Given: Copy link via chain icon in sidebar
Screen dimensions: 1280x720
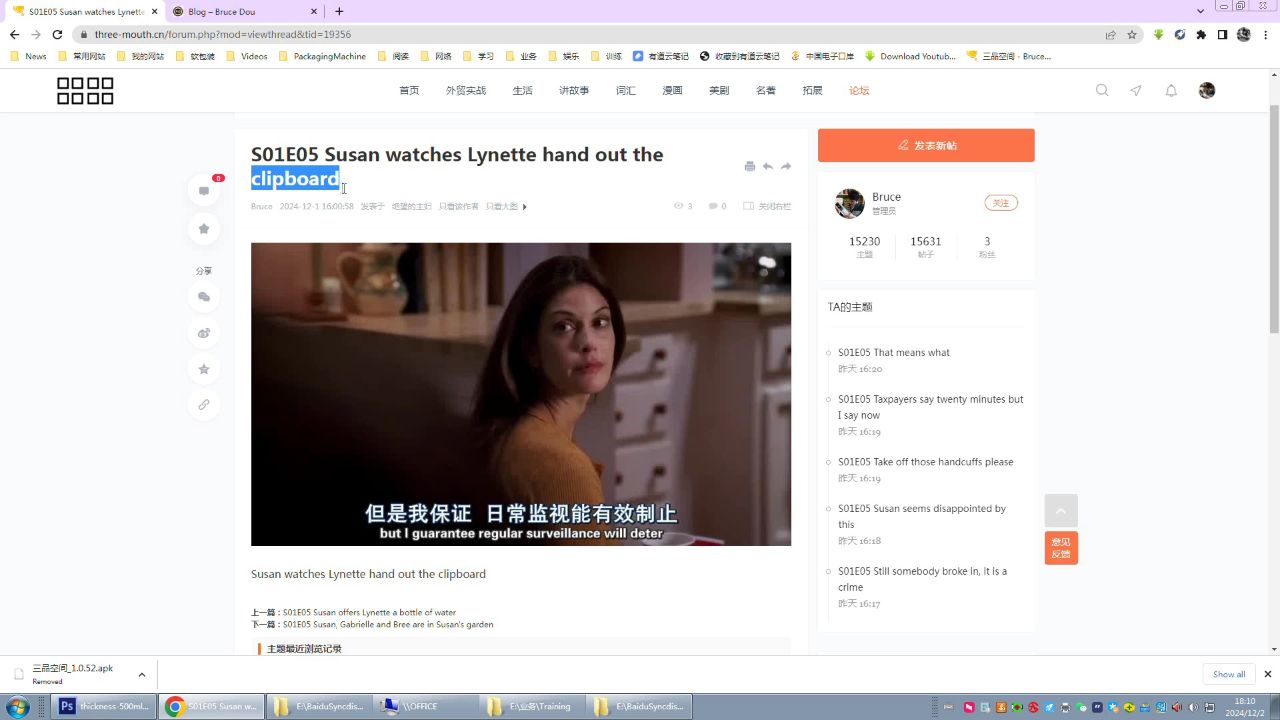Looking at the screenshot, I should point(204,405).
